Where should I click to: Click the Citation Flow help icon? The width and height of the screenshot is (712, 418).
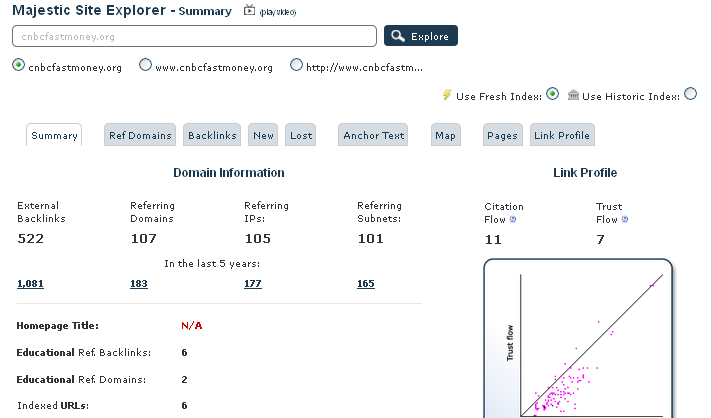(x=513, y=219)
